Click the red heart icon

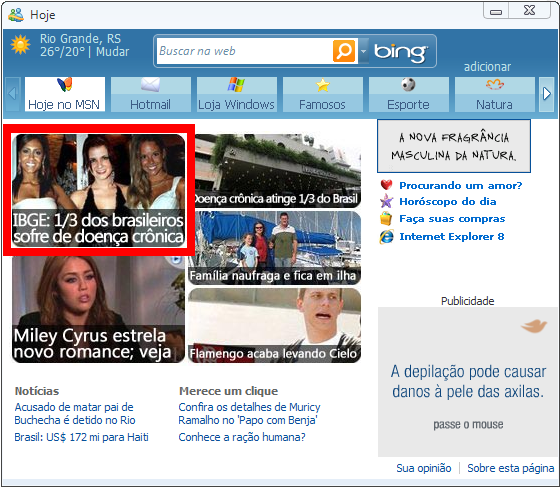click(386, 185)
